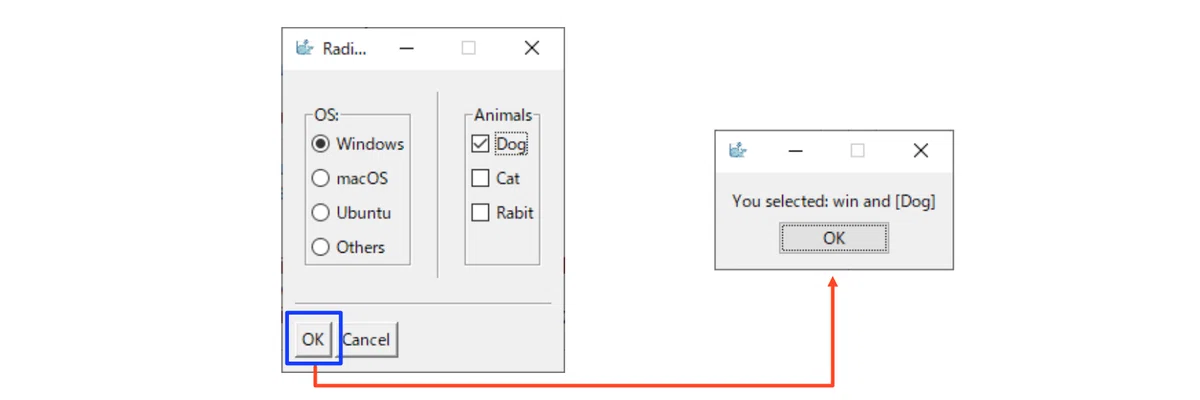Close the Radi... window
This screenshot has height=400, width=1200.
(x=532, y=48)
